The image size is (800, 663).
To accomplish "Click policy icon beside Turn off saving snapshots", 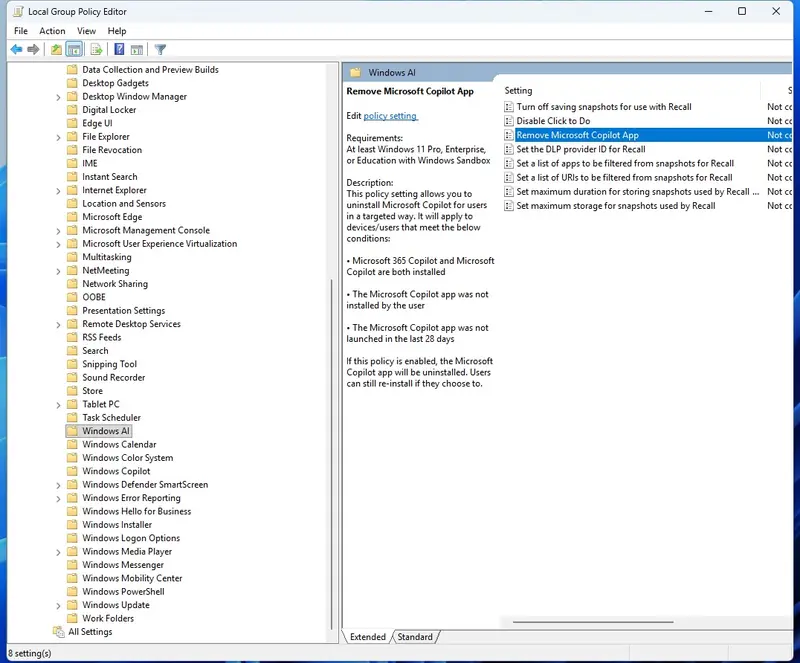I will (509, 107).
